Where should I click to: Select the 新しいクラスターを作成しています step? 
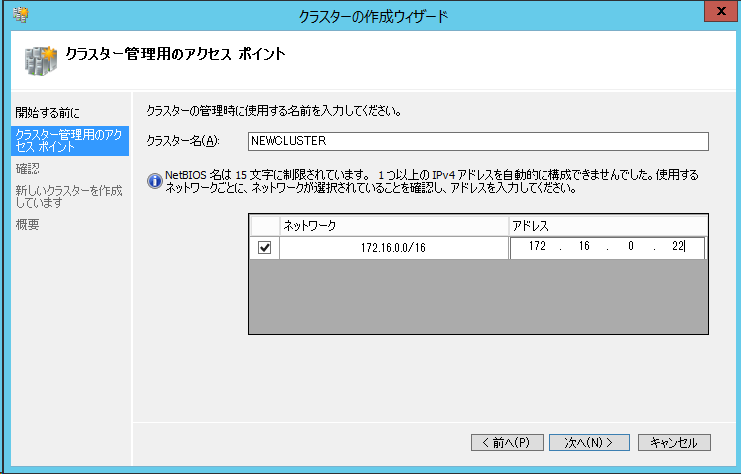pyautogui.click(x=68, y=196)
